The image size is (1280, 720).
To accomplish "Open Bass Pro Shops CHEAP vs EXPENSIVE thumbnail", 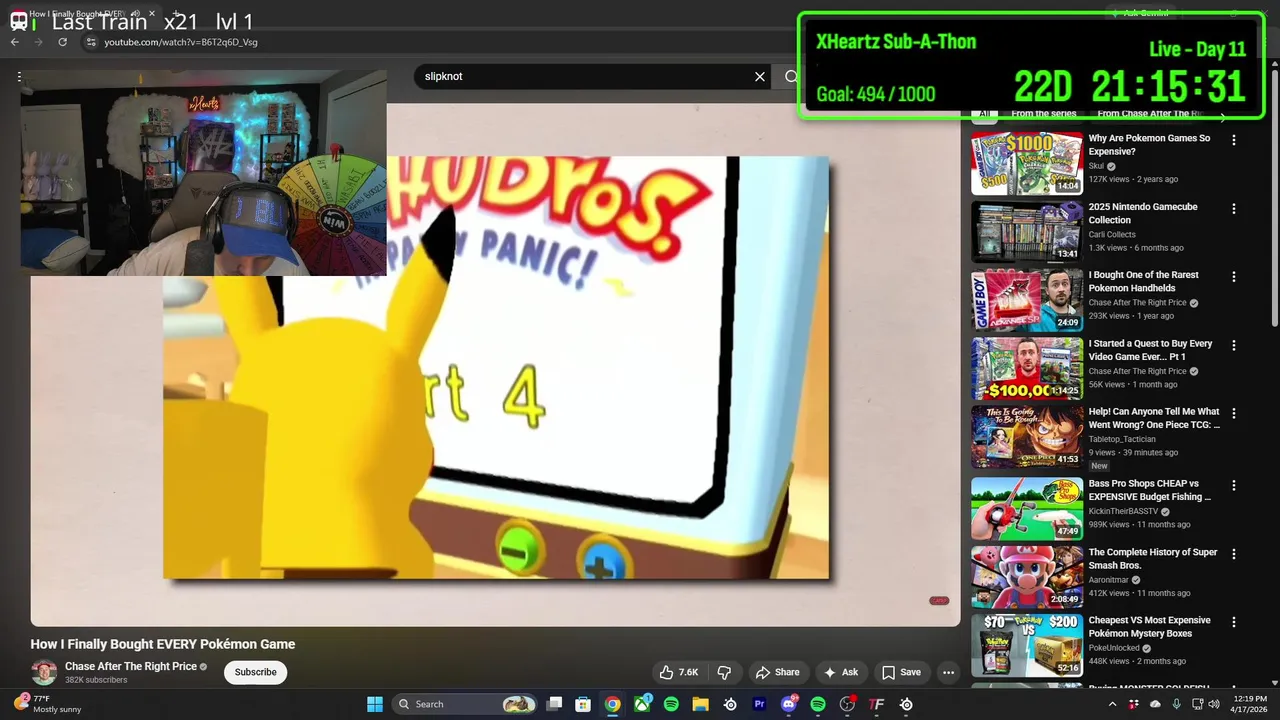I will [x=1027, y=508].
